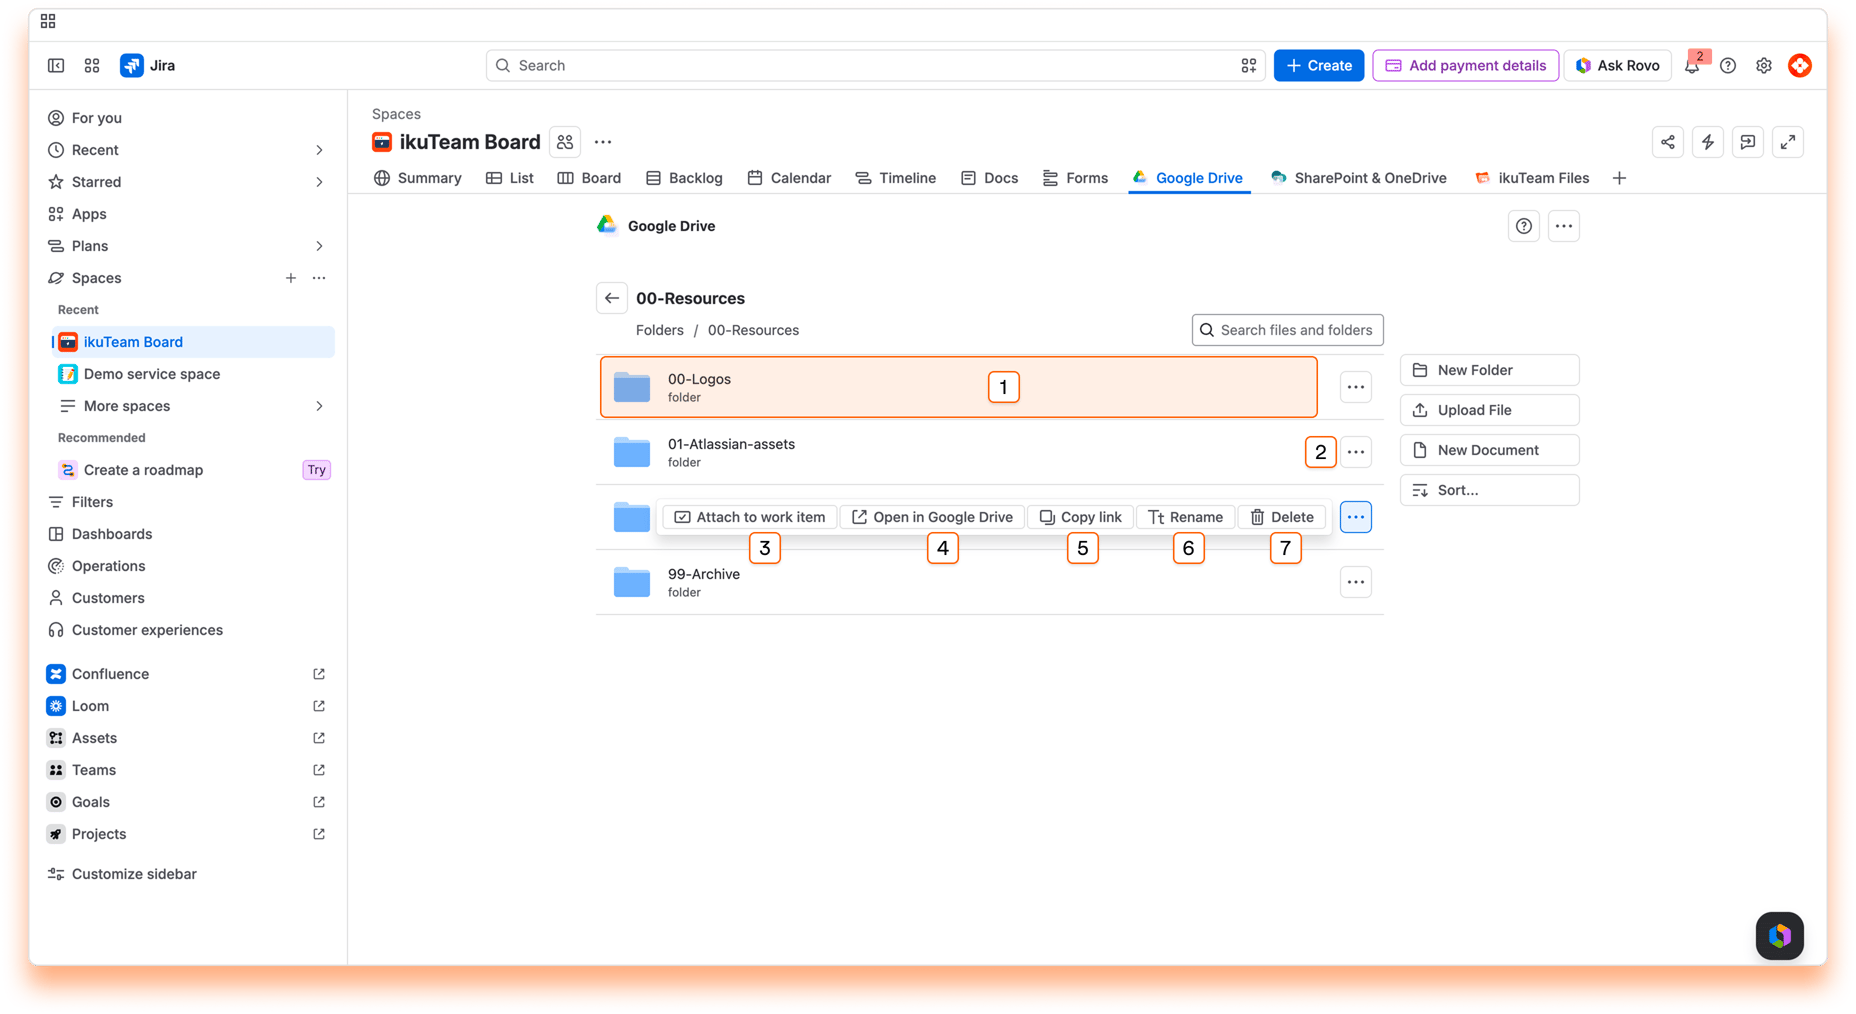Open the Google Drive panel help icon
1856x1014 pixels.
click(1524, 226)
